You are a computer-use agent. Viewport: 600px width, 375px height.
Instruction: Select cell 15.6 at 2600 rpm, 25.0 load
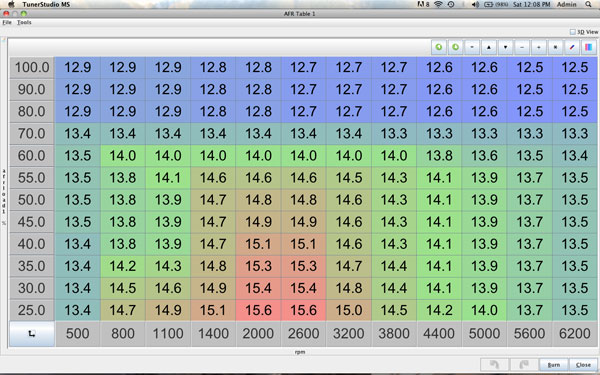point(303,310)
